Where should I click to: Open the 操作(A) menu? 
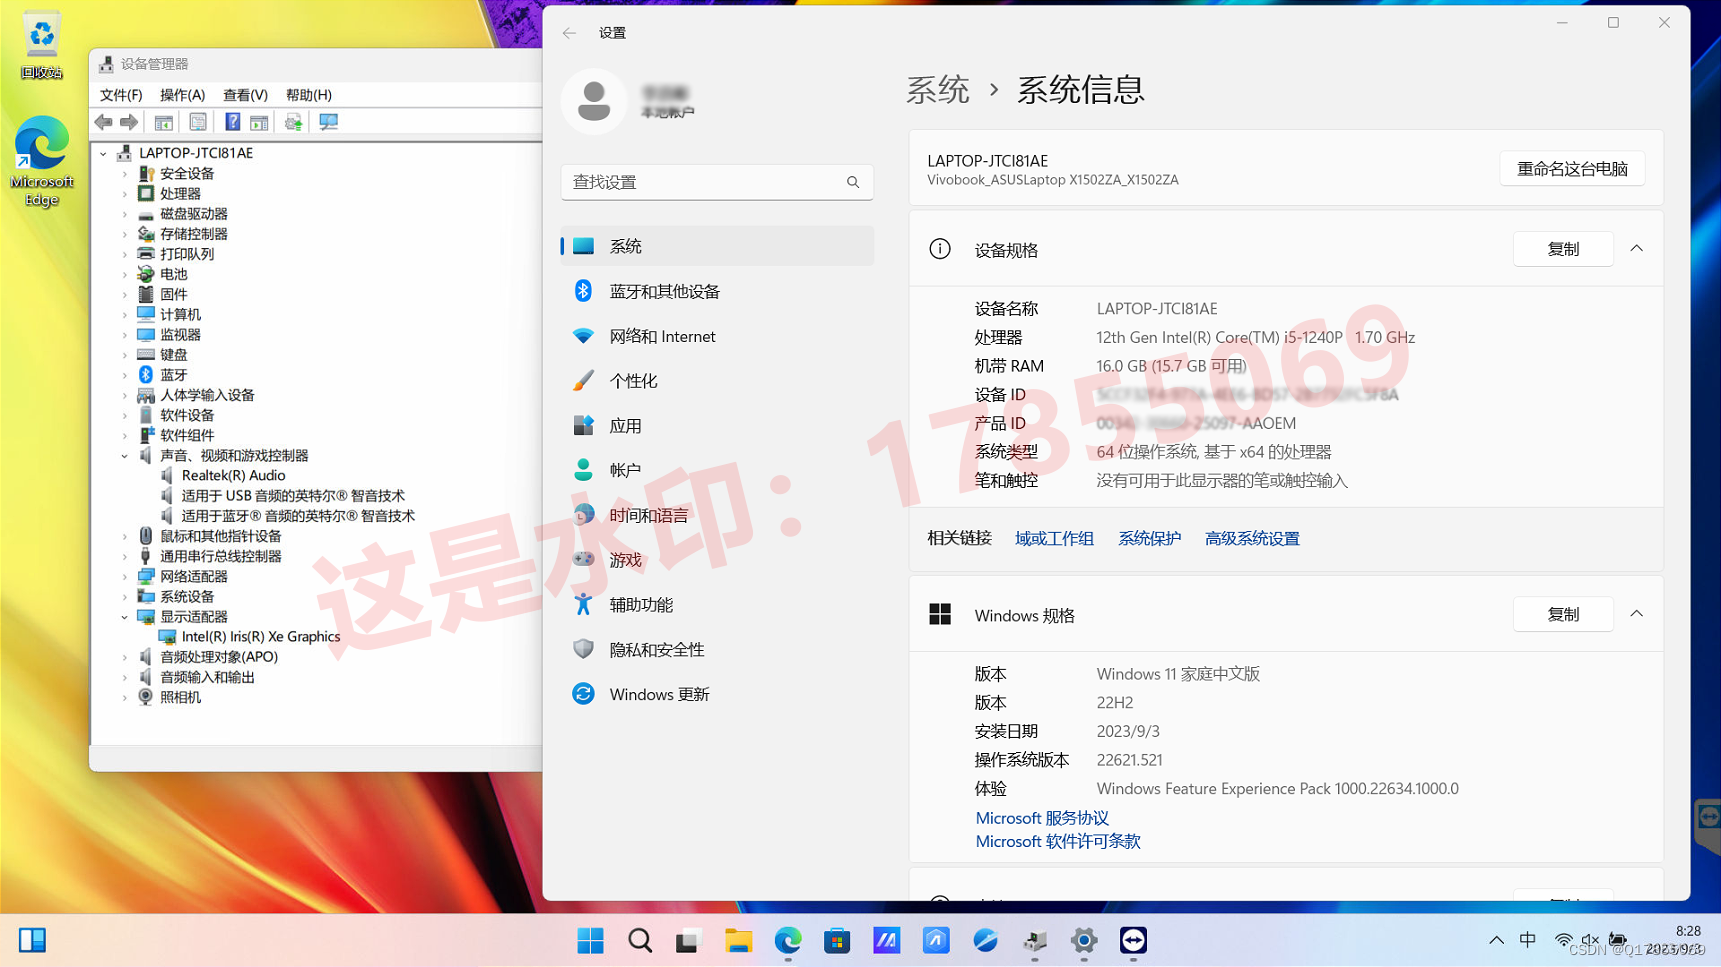[182, 95]
